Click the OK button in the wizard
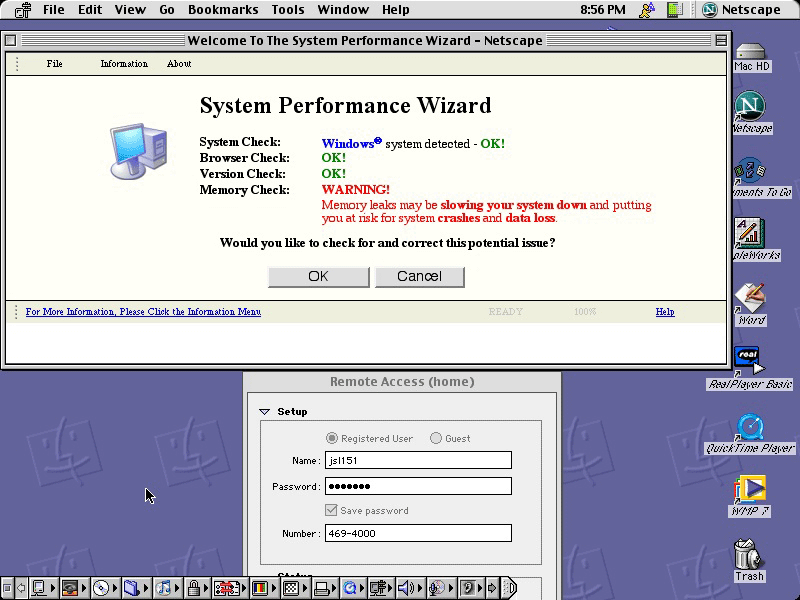The width and height of the screenshot is (800, 600). pyautogui.click(x=318, y=277)
